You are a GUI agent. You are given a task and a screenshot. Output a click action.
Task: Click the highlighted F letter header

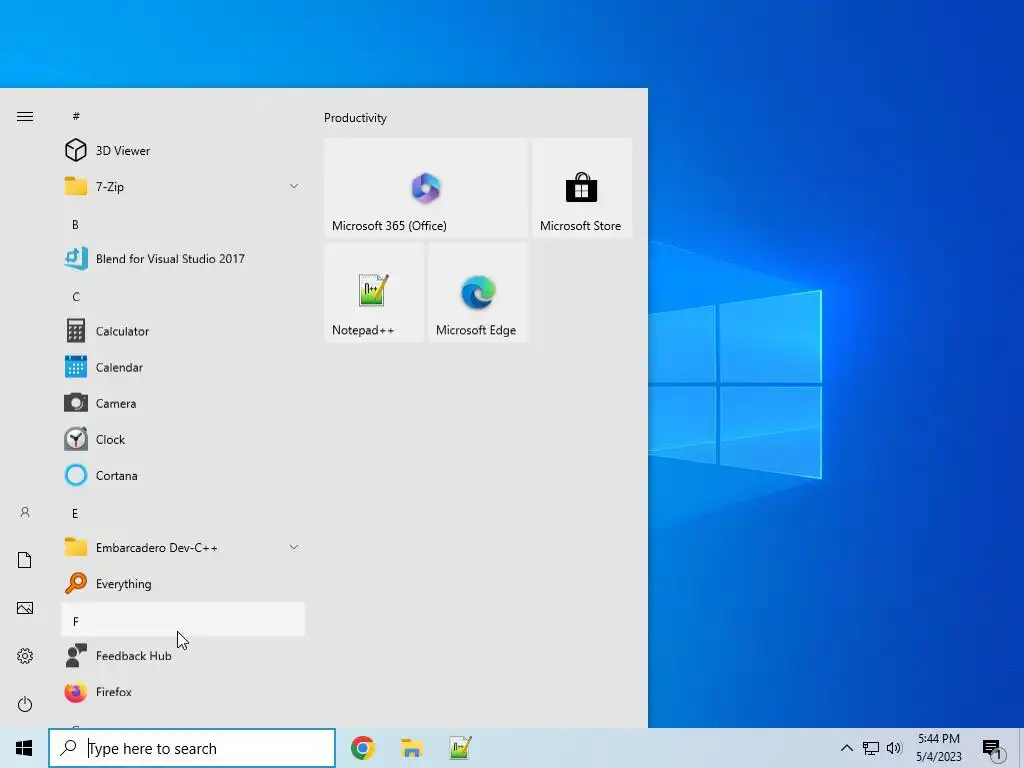tap(183, 620)
